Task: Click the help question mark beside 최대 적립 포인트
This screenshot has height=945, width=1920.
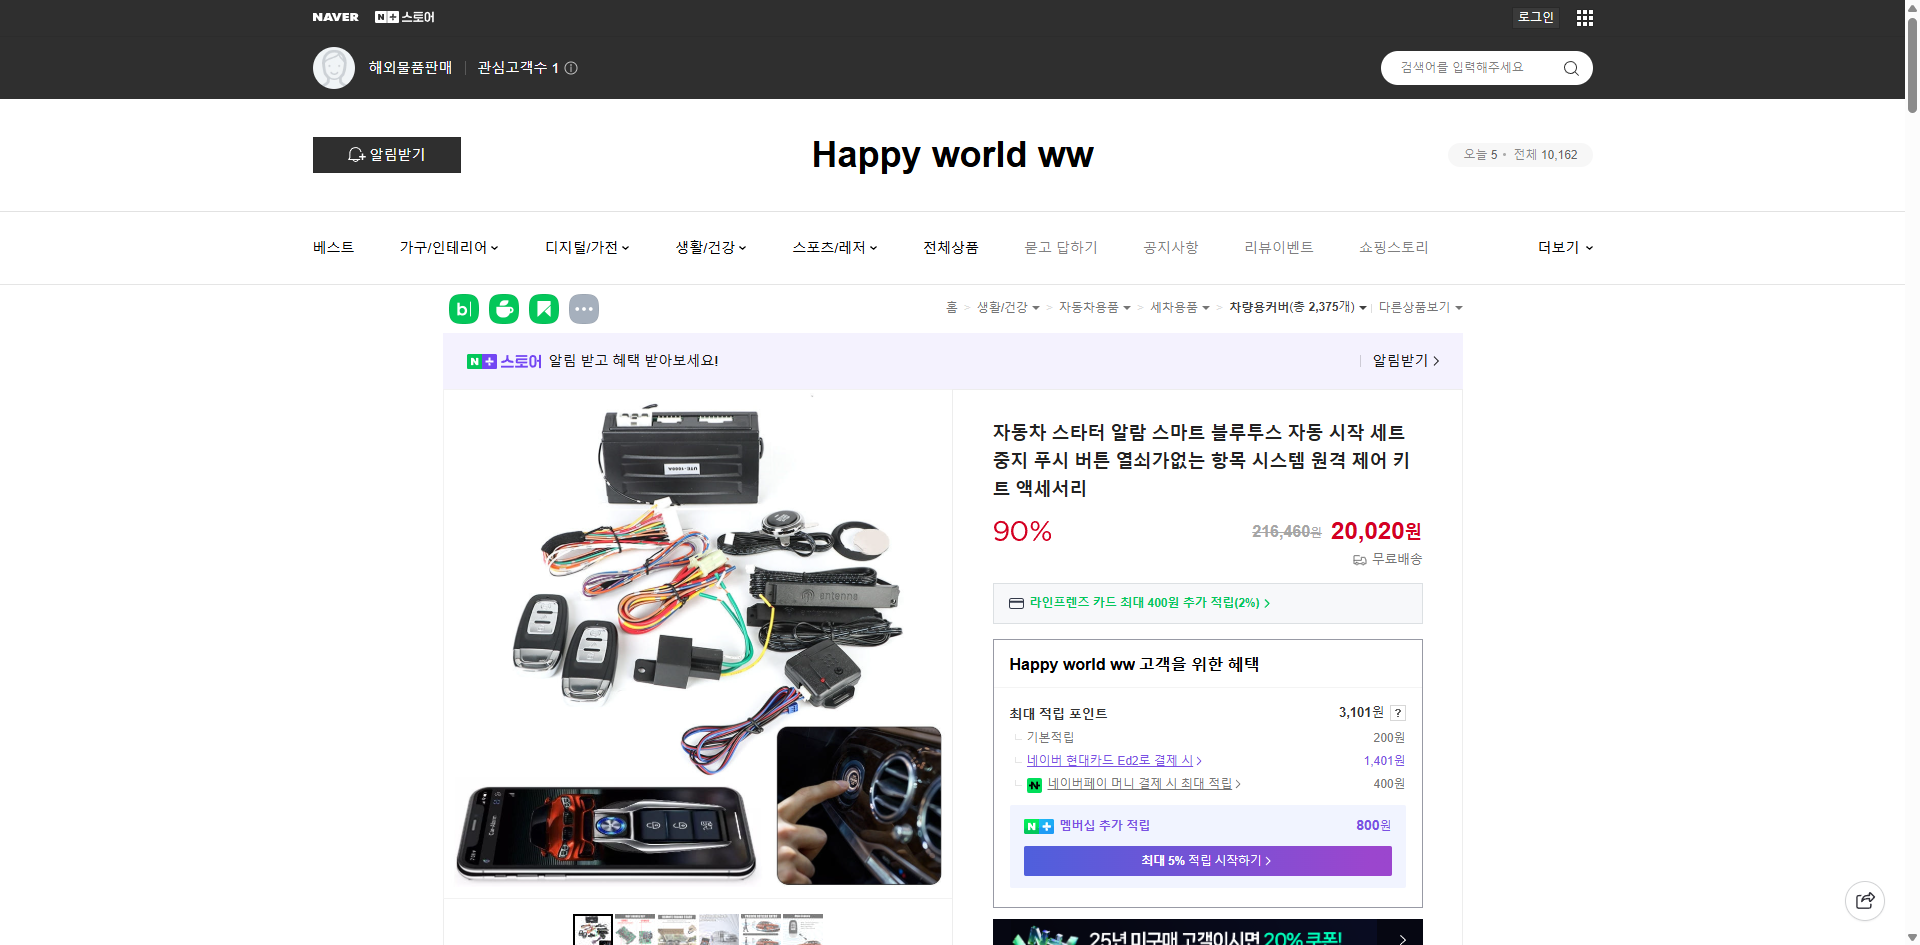Action: pos(1397,712)
